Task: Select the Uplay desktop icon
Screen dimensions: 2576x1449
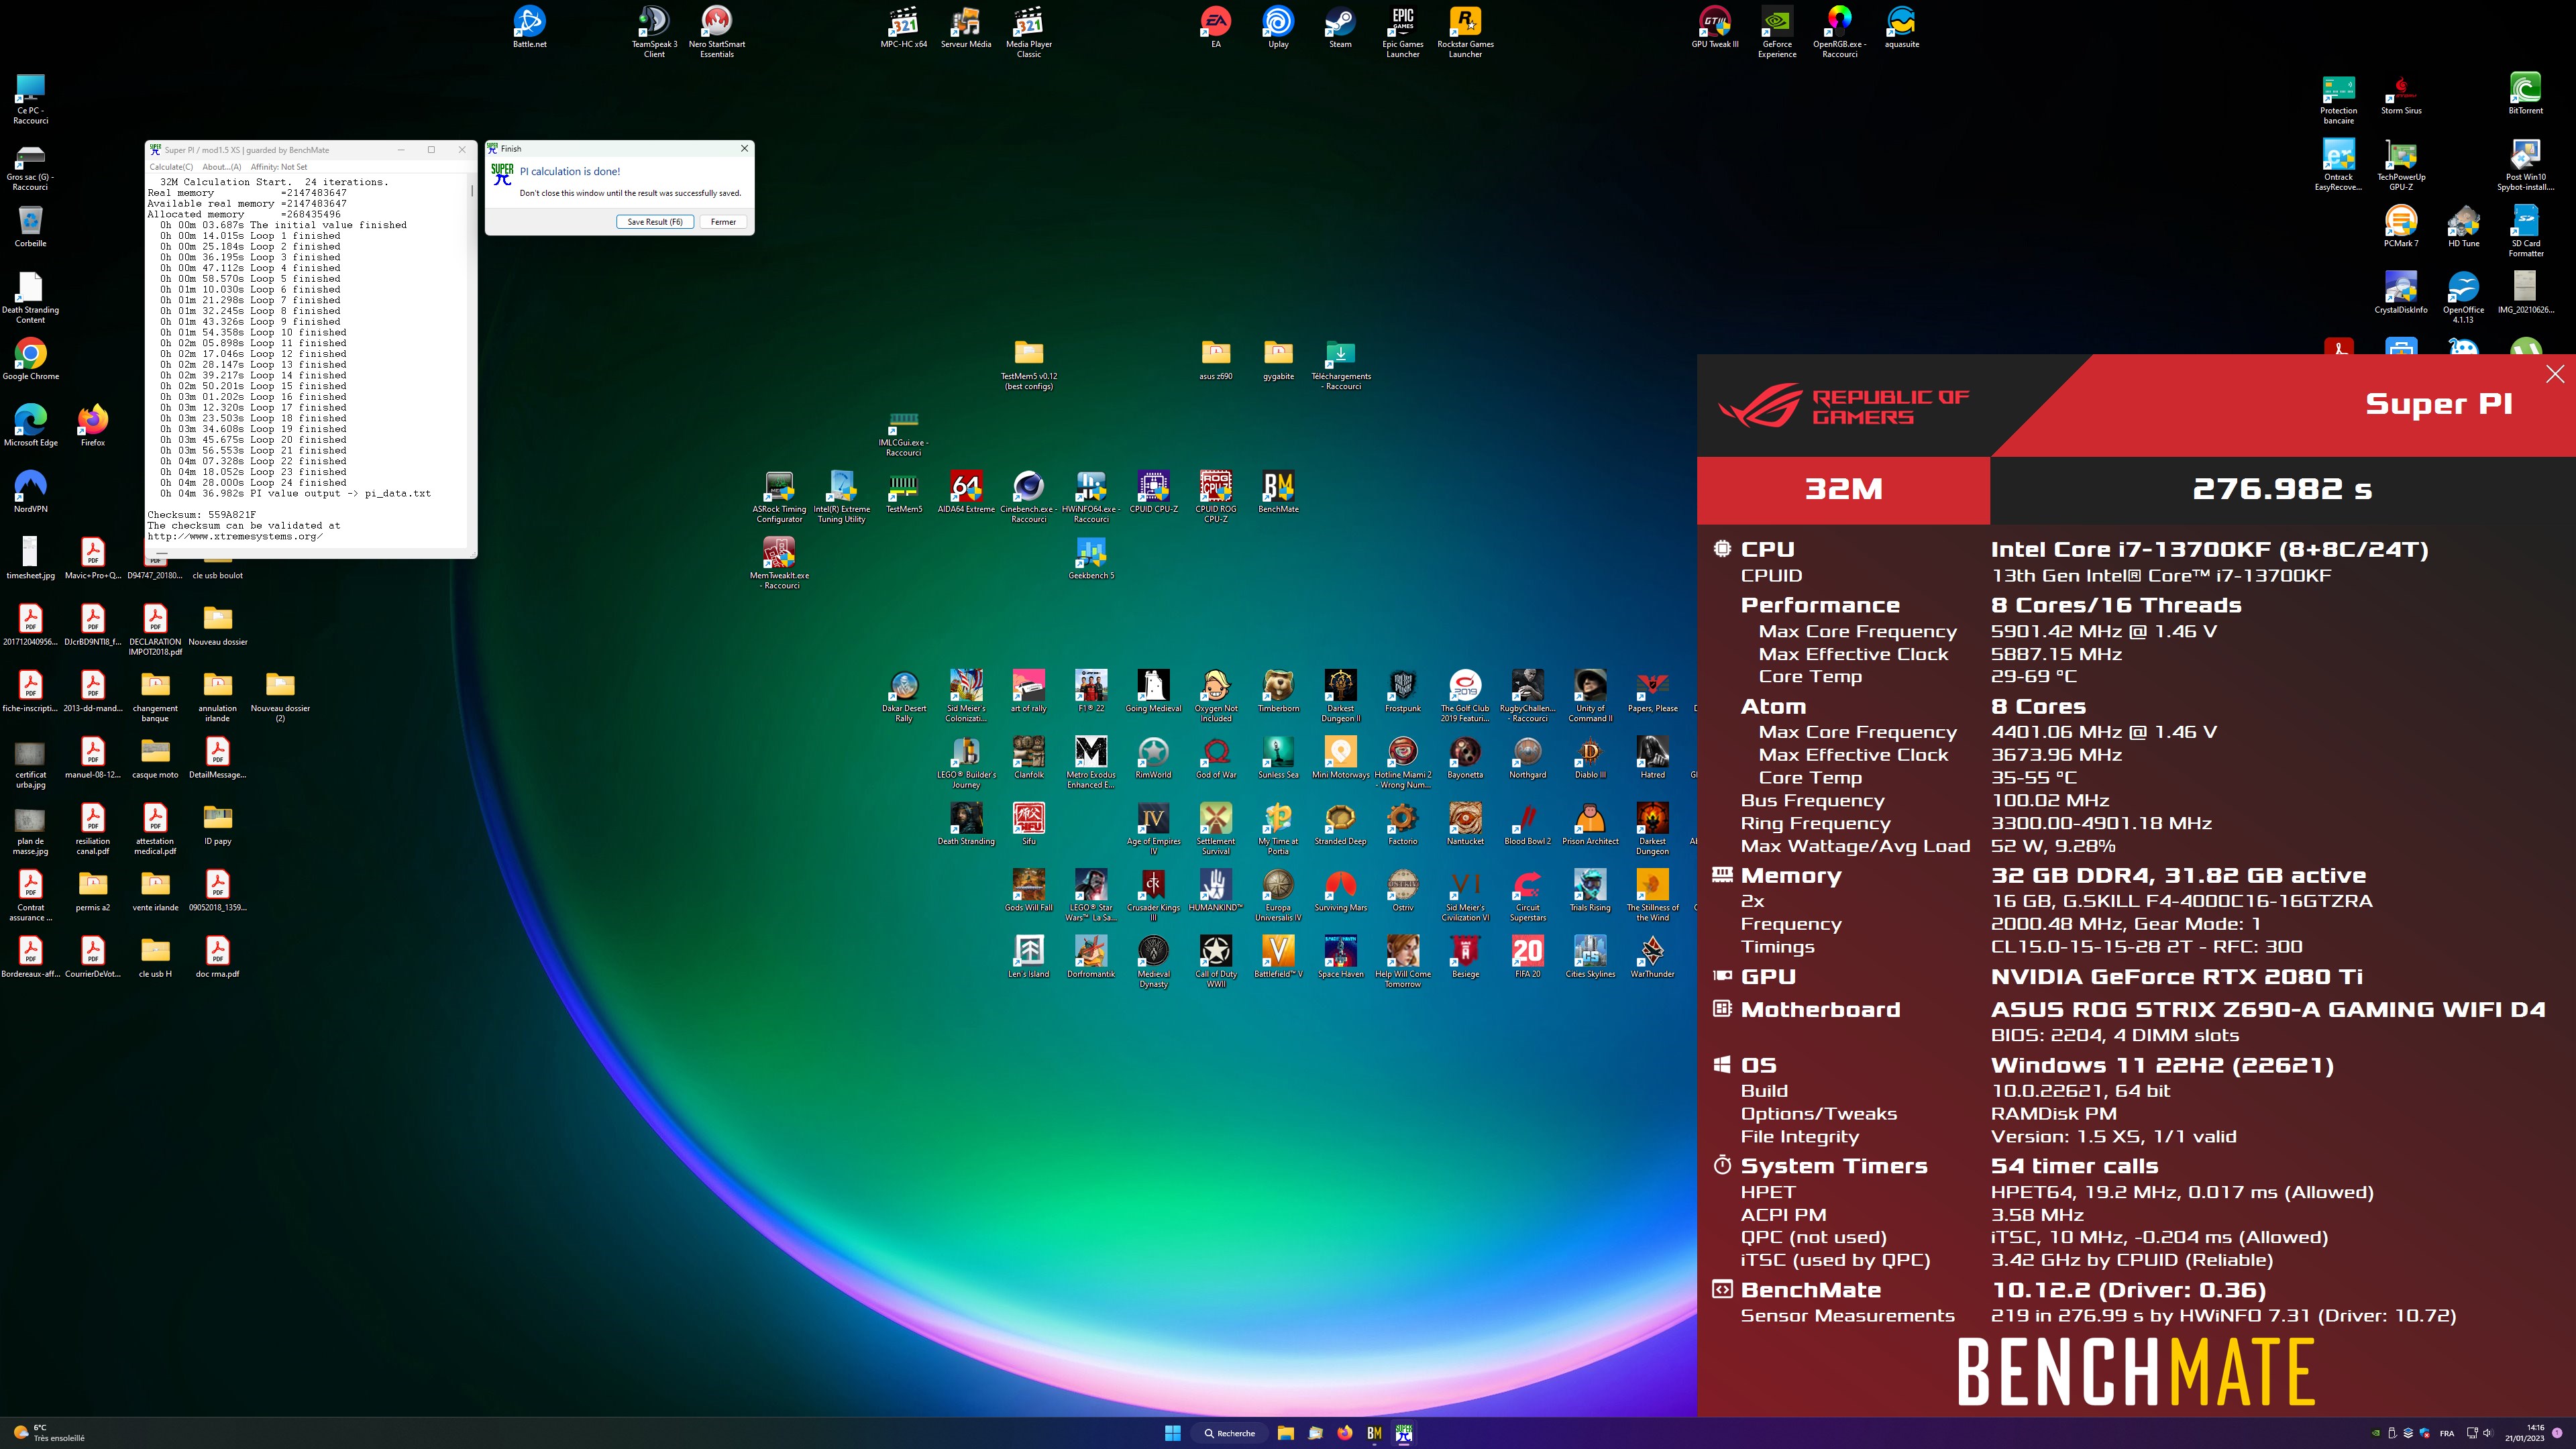Action: coord(1278,27)
